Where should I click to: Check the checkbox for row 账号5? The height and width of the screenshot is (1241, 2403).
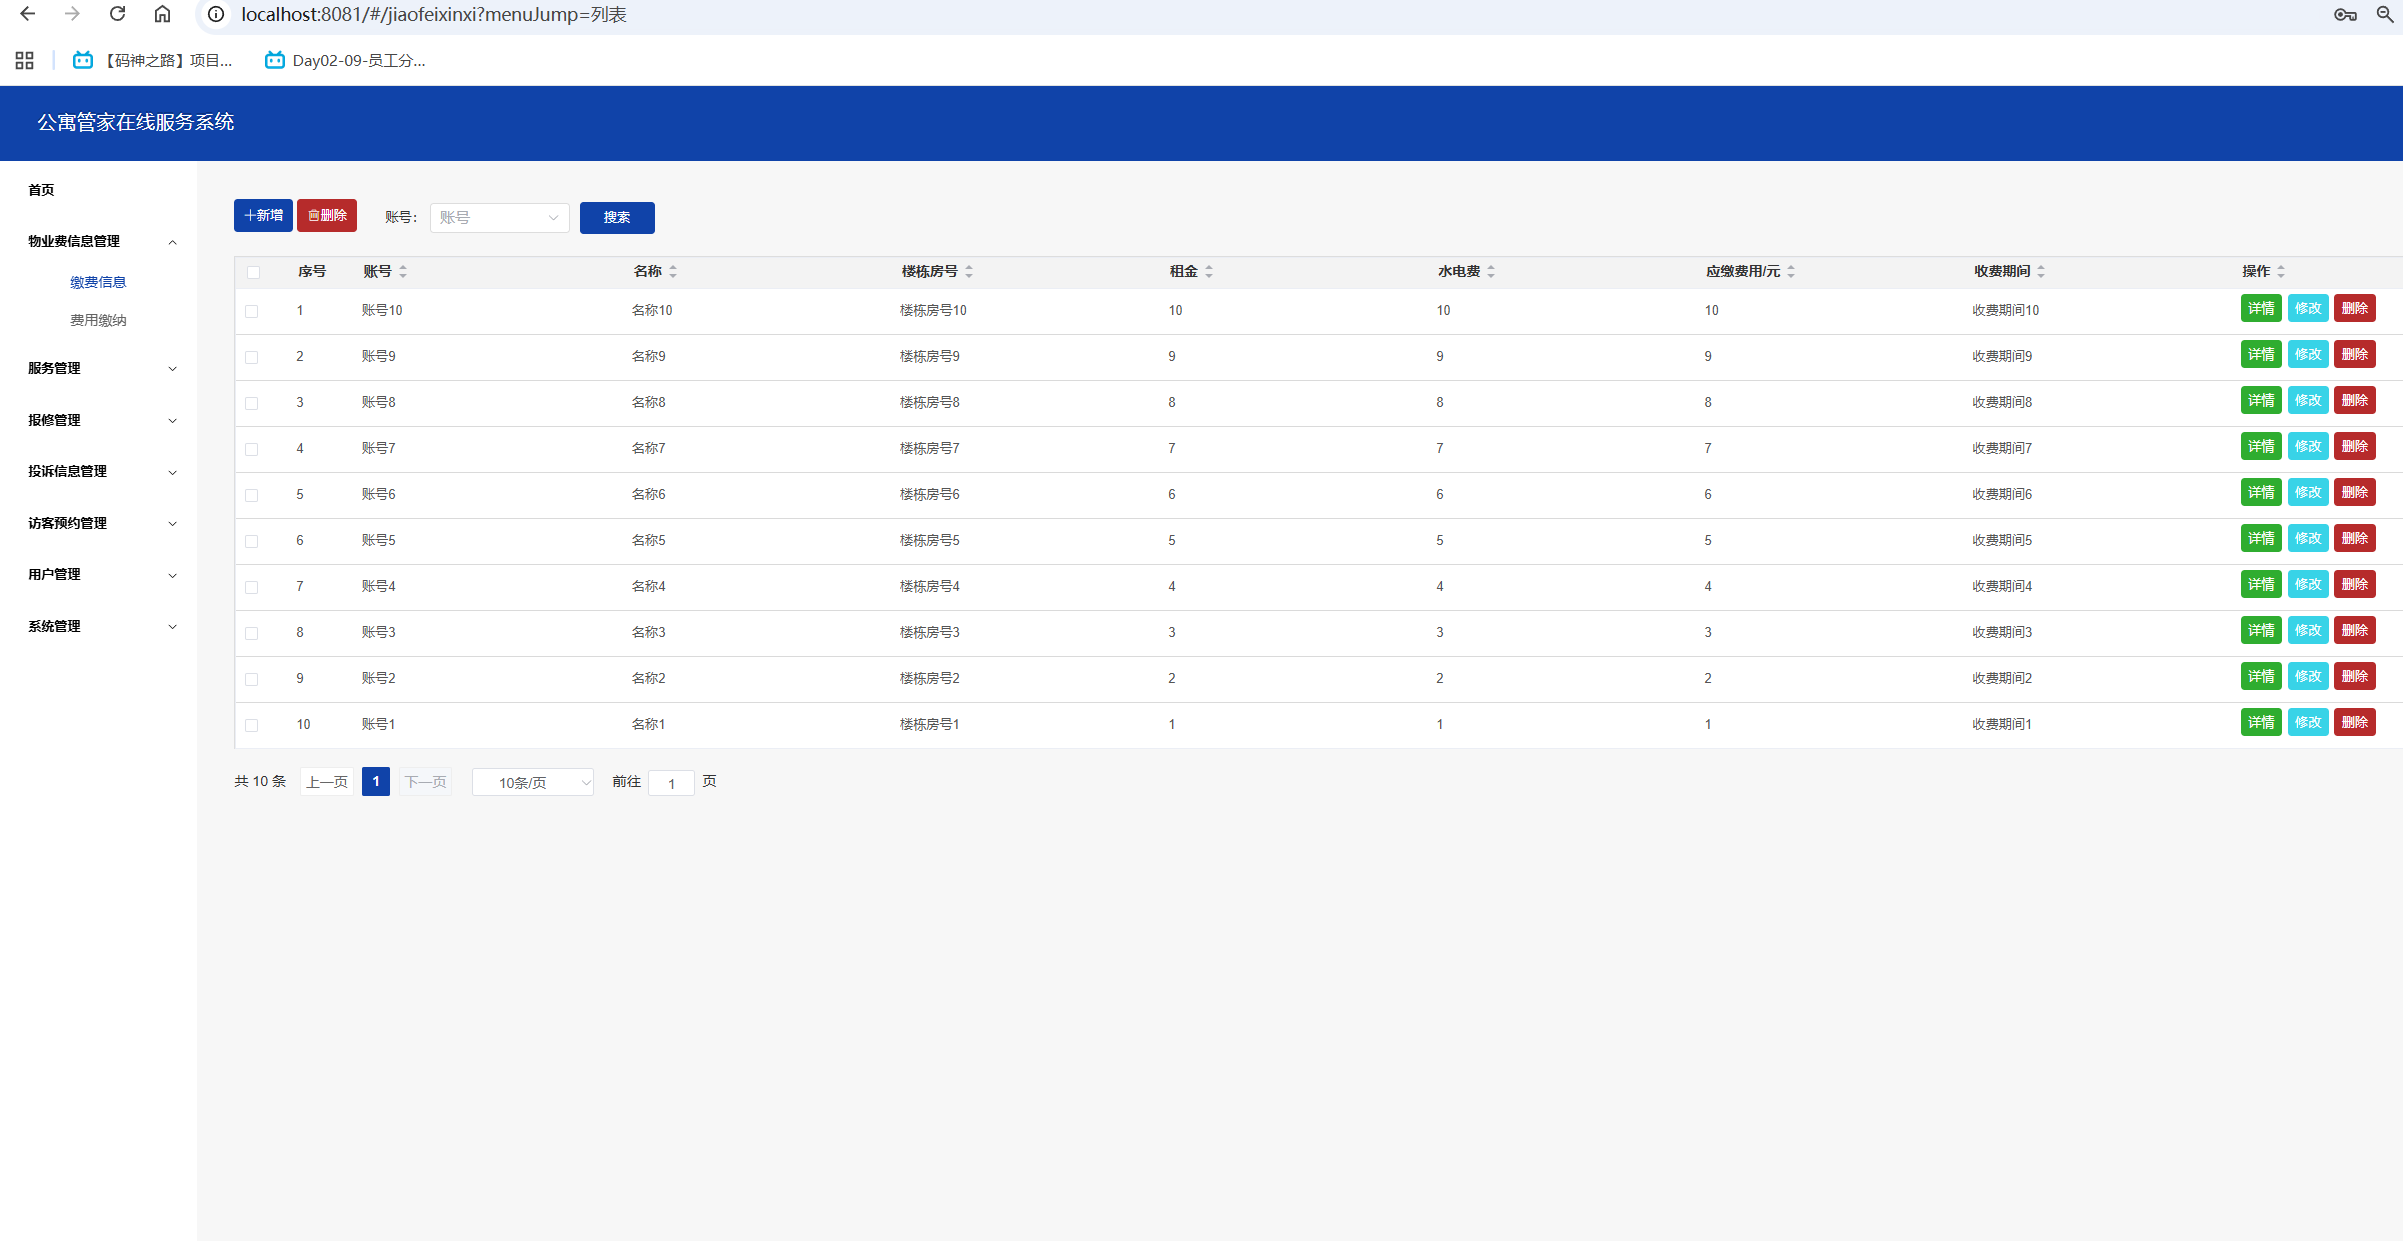pyautogui.click(x=252, y=541)
